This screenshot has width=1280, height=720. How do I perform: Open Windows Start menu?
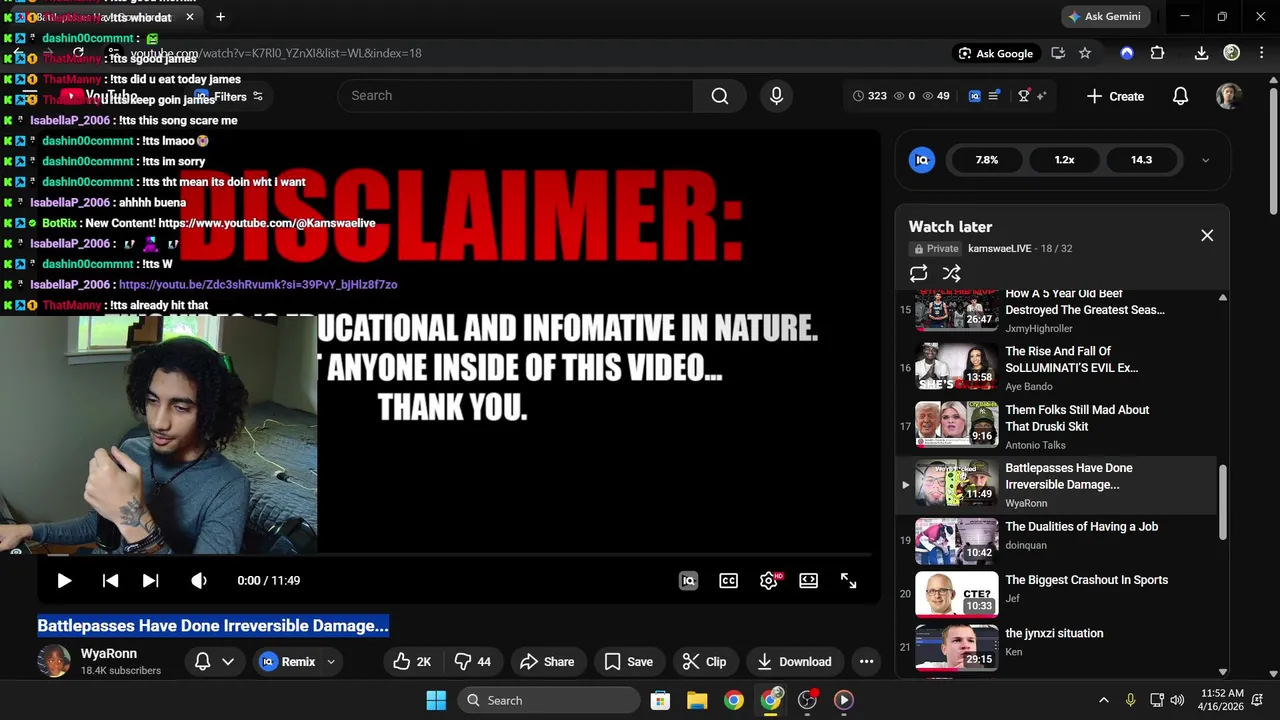[437, 700]
